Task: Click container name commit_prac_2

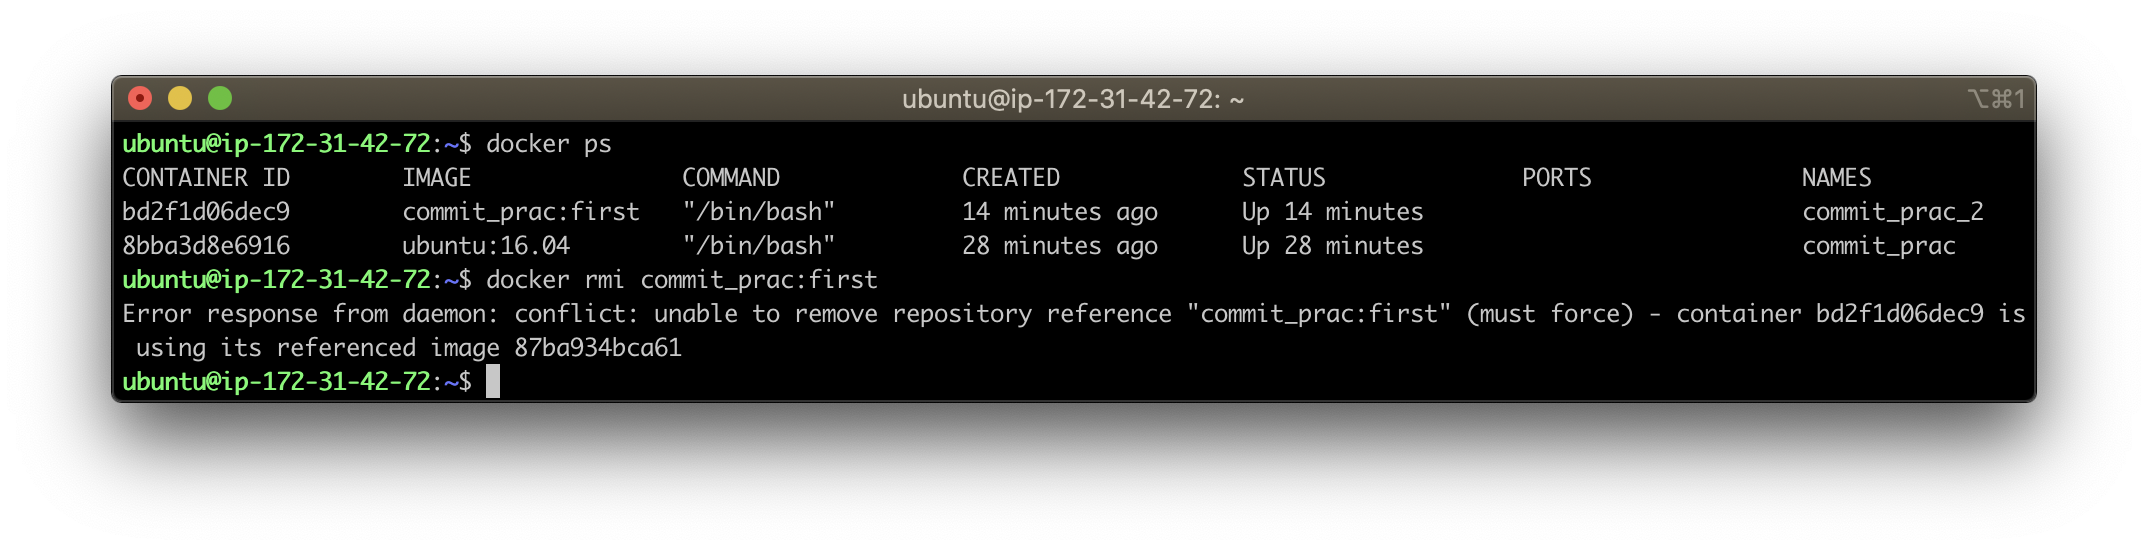Action: tap(1893, 212)
